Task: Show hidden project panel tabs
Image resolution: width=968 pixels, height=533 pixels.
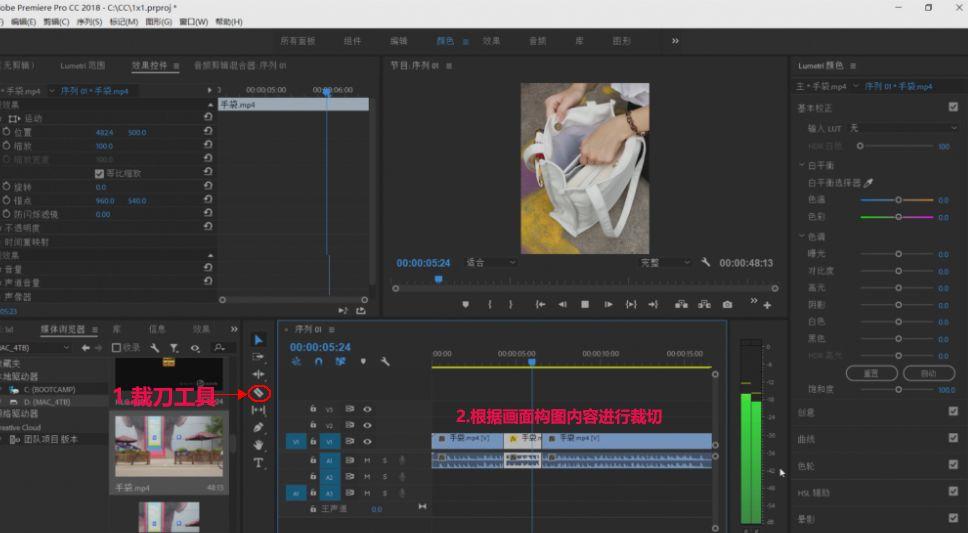Action: [234, 329]
